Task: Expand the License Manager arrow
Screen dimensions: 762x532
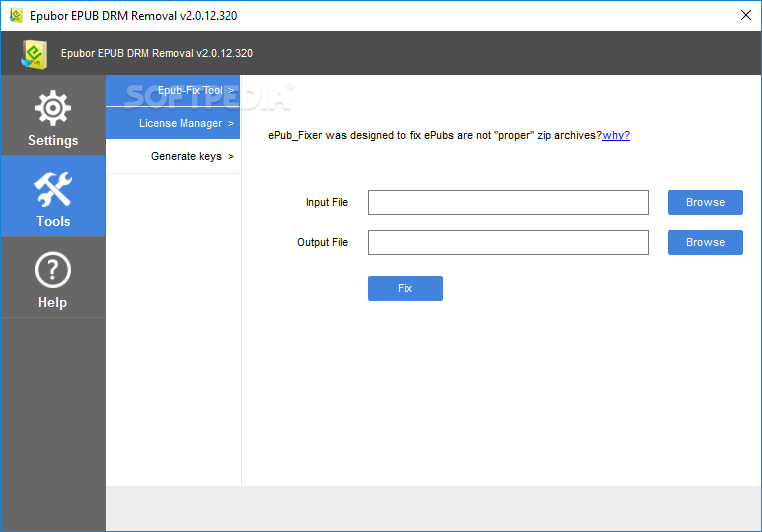Action: click(231, 124)
